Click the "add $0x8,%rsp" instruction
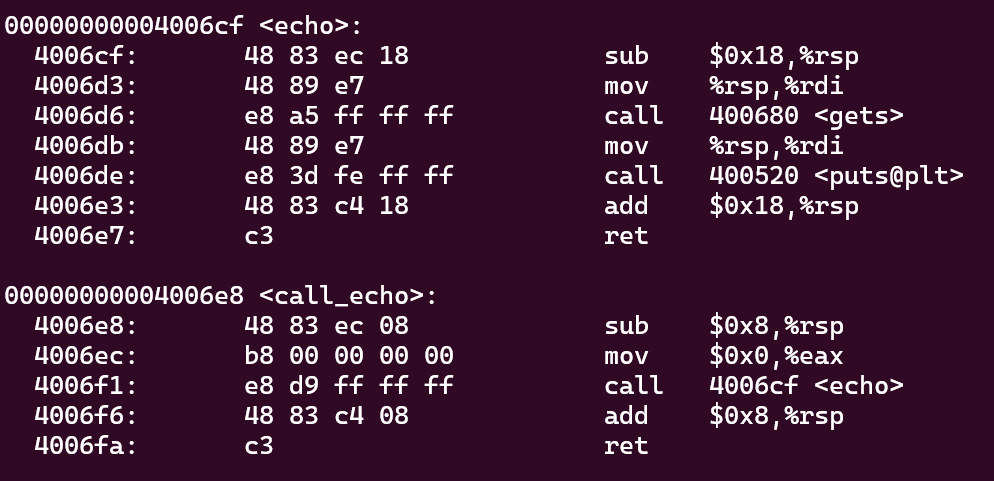 723,416
